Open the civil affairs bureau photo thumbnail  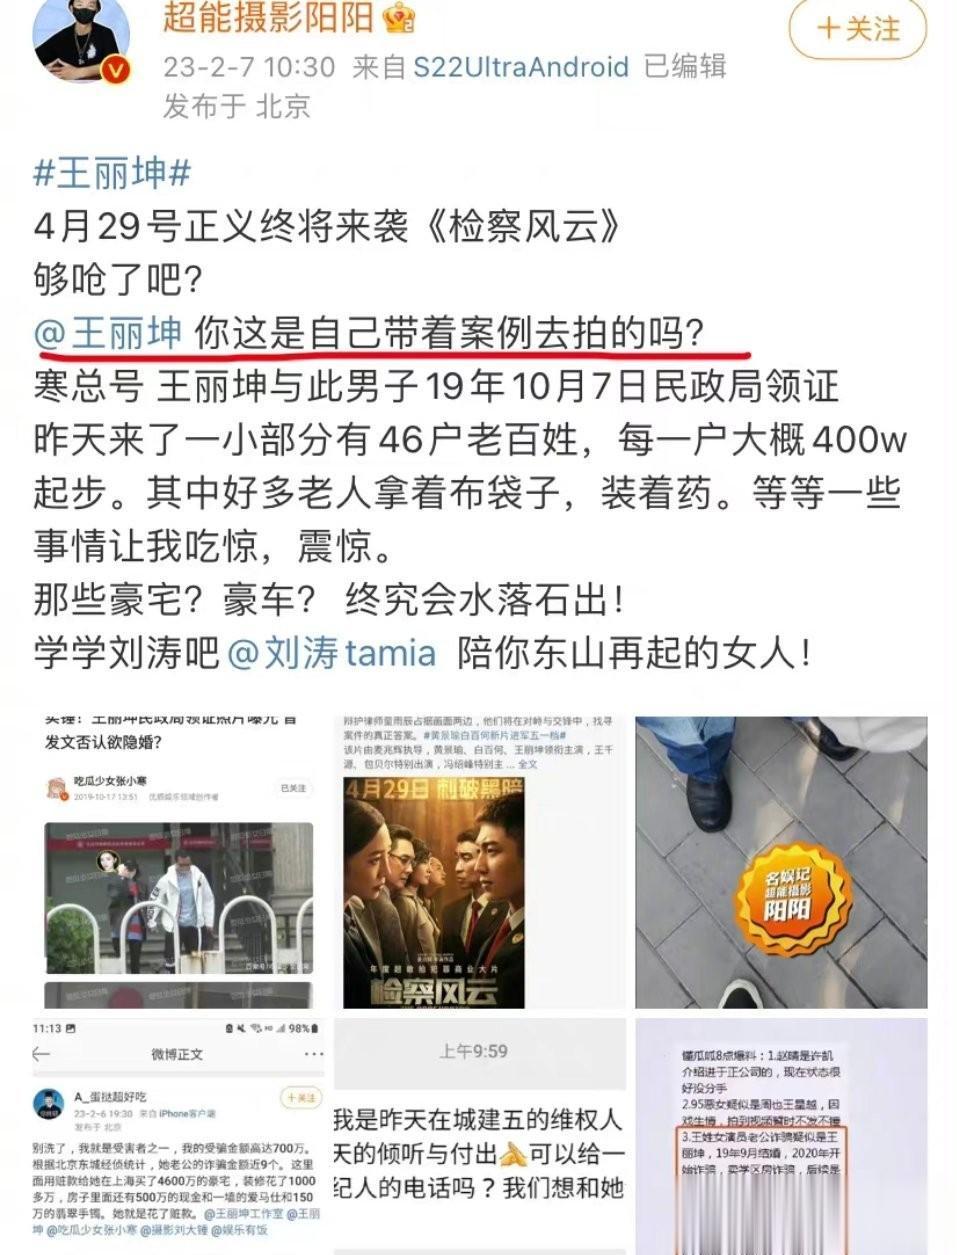pos(179,862)
